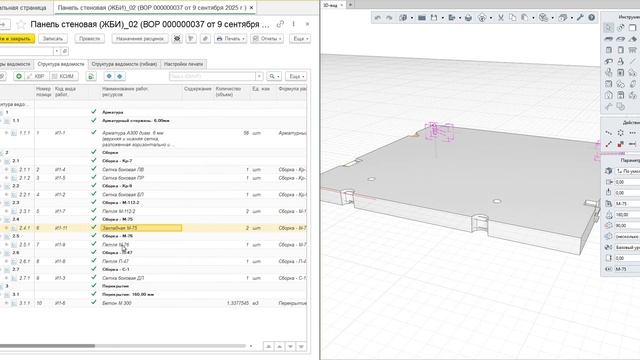The image size is (640, 360).
Task: Click the structure tree icon next to the paperclip
Action: pos(191,39)
